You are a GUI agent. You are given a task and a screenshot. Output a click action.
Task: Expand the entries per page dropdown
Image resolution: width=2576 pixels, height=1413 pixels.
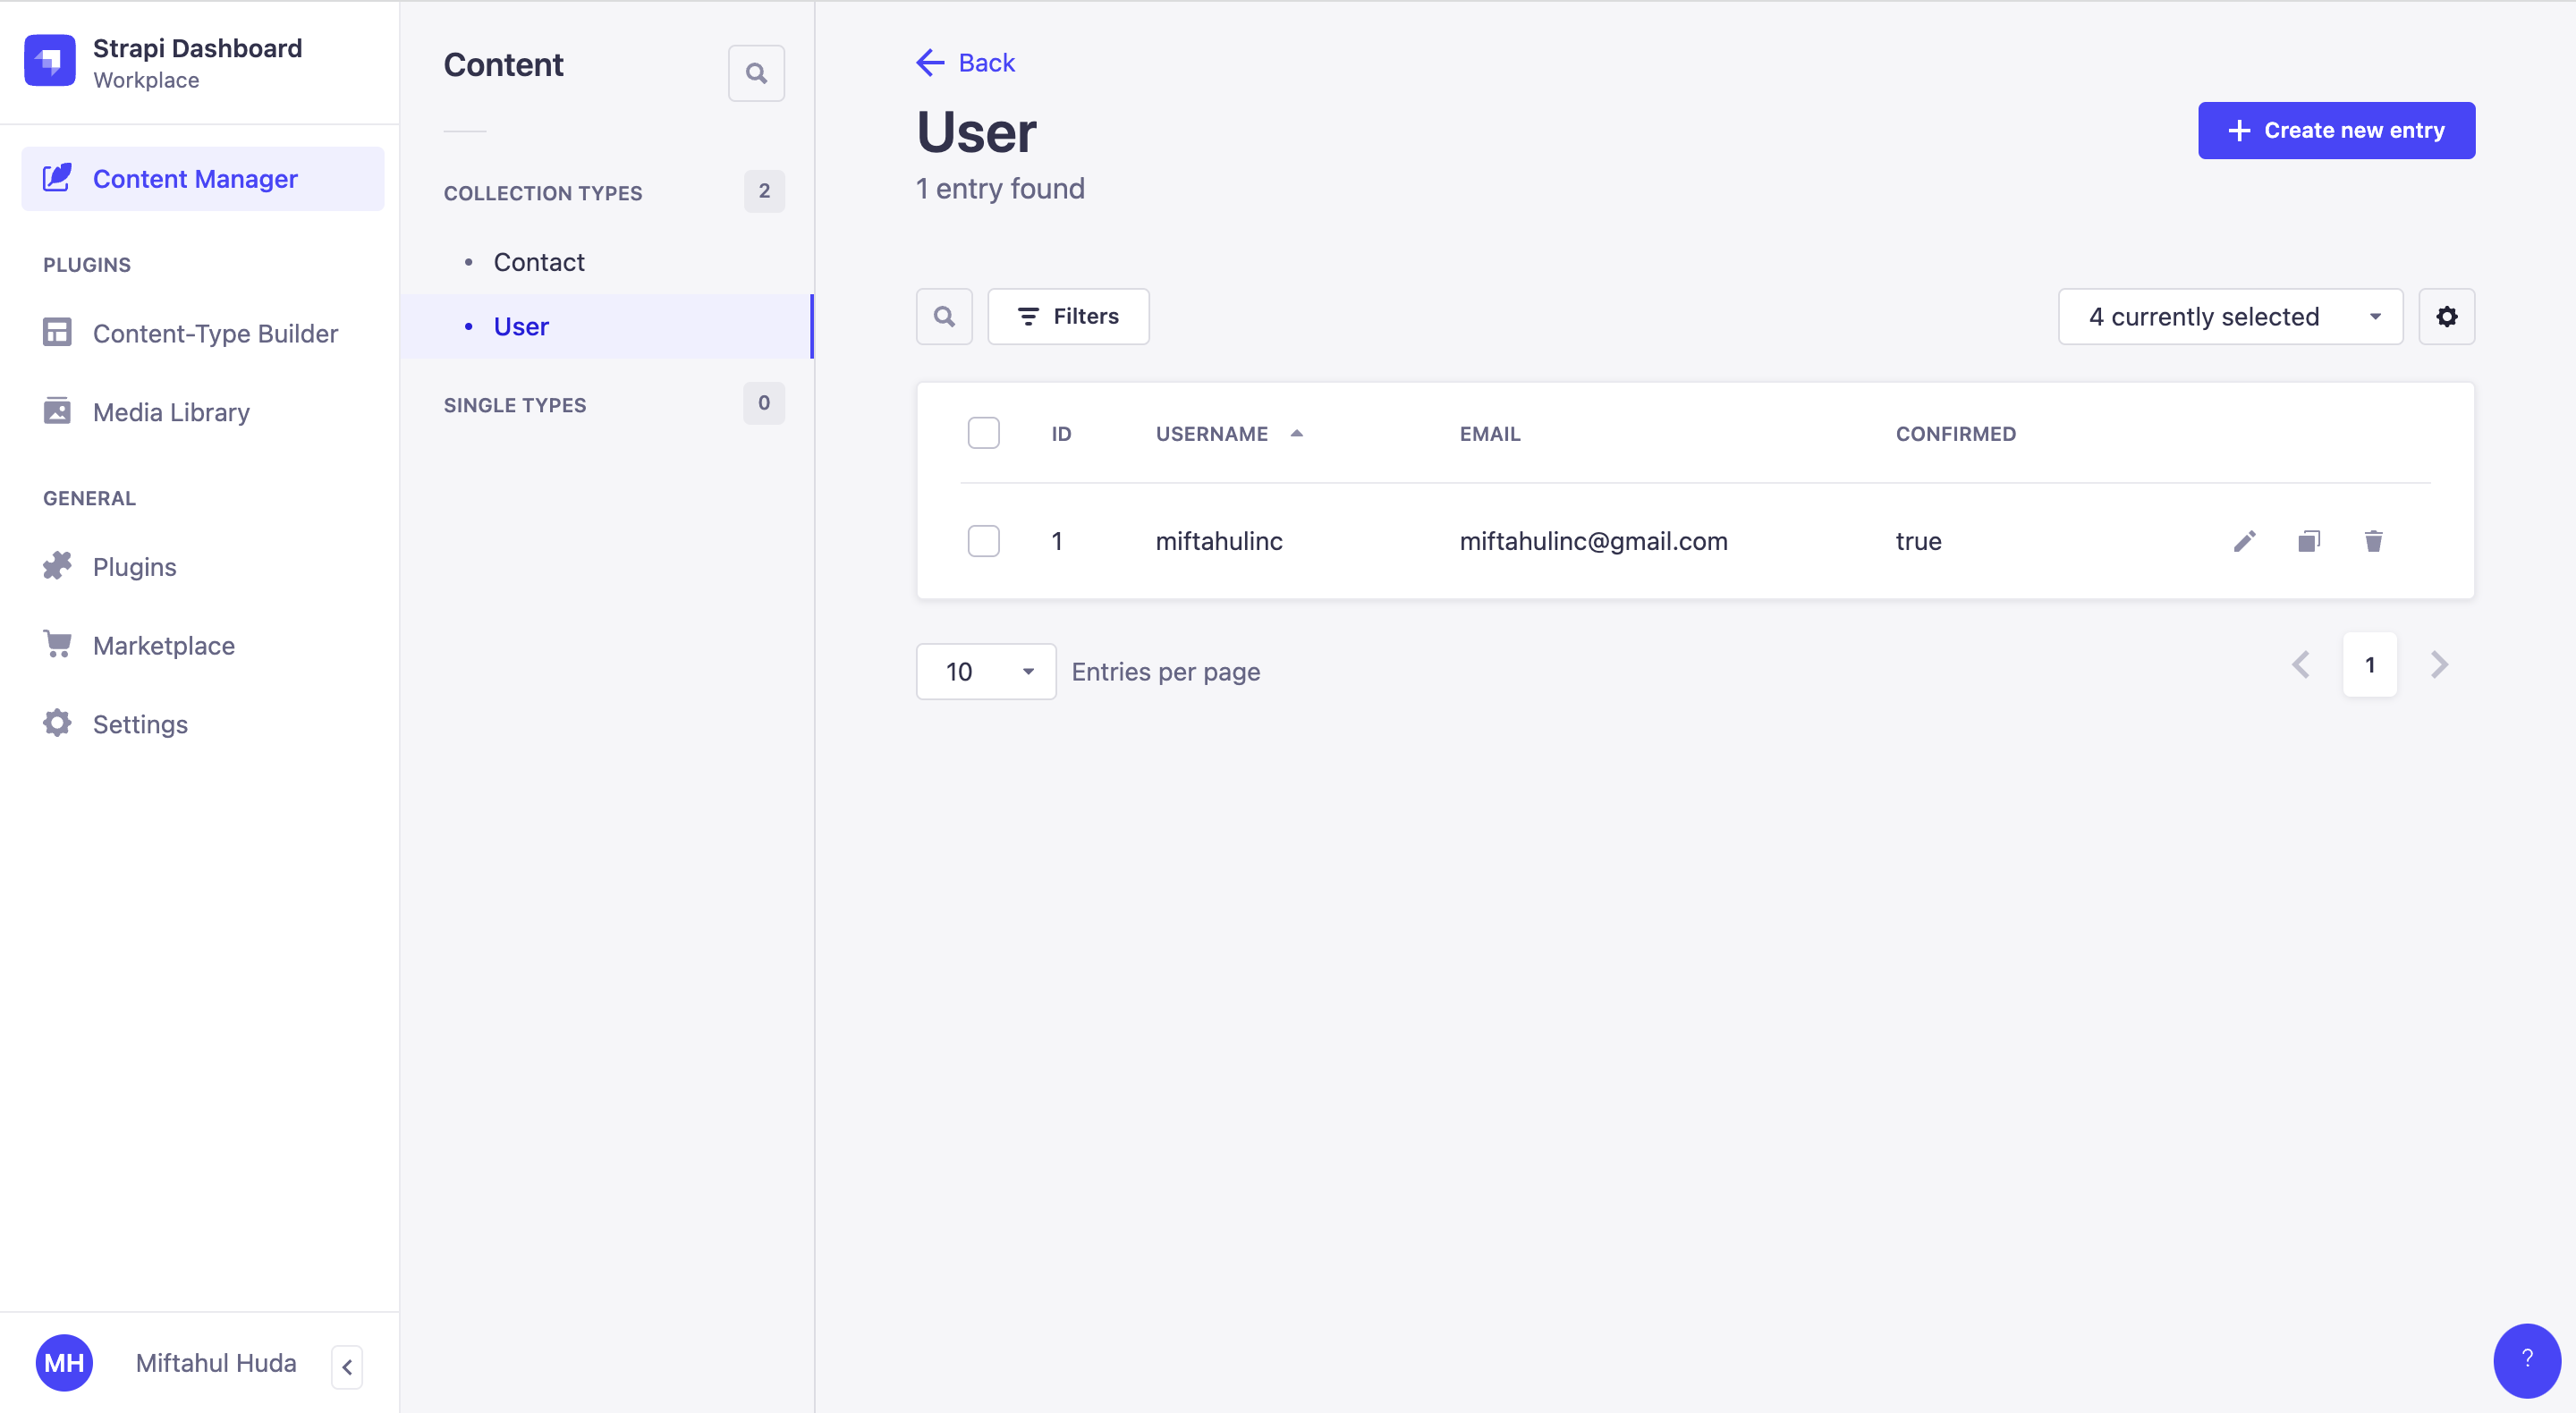tap(985, 672)
